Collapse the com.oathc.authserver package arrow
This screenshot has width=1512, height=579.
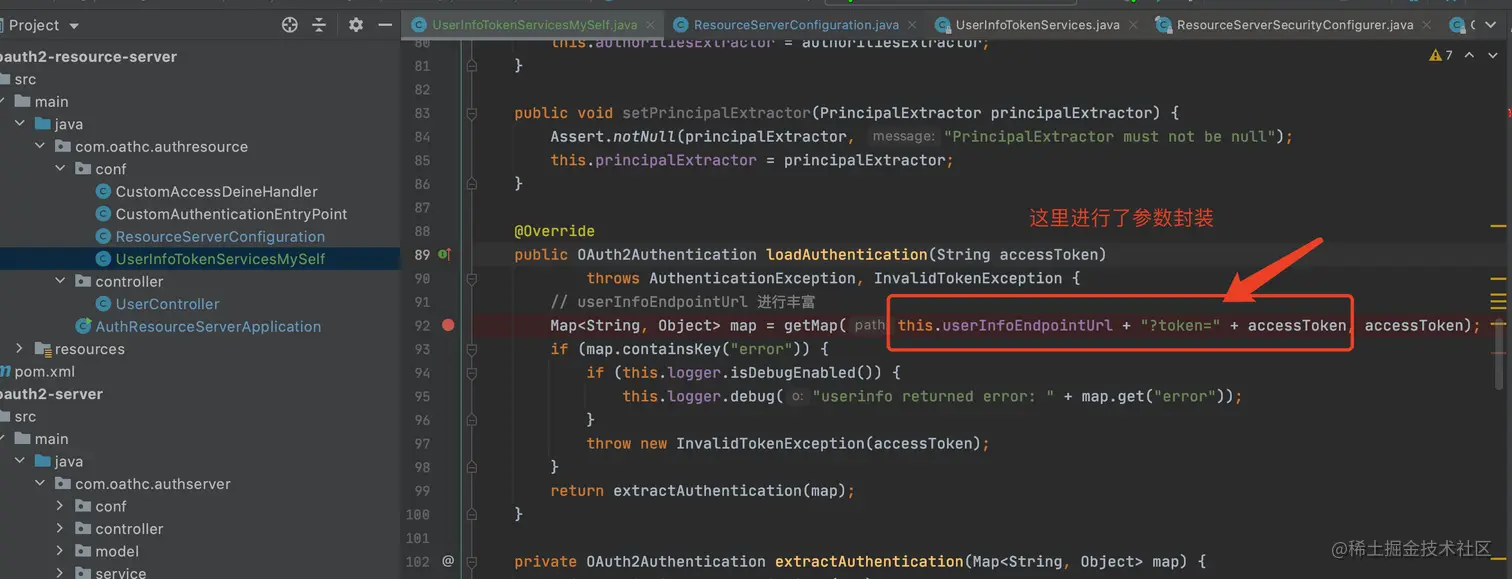click(40, 484)
